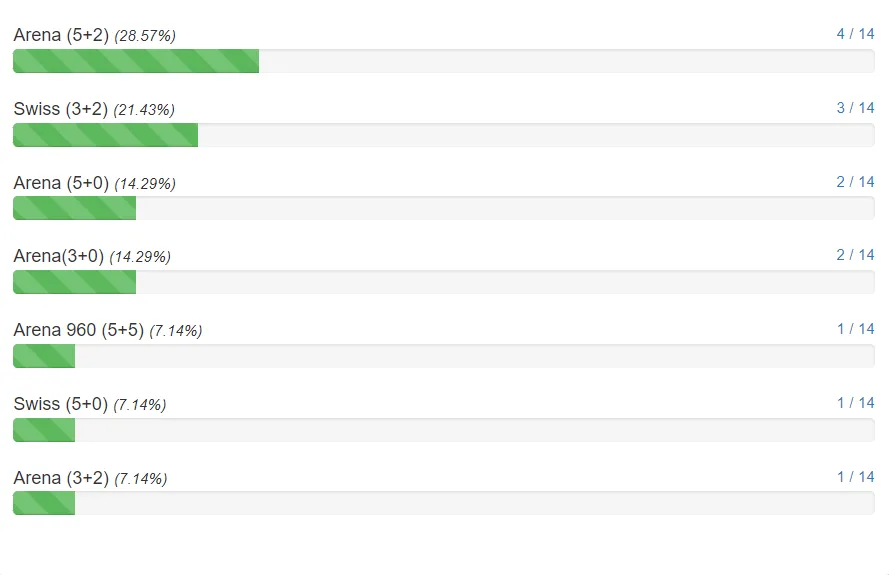Viewport: 889px width, 575px height.
Task: Open vote count link for Arena 960 (5+5)
Action: 855,329
